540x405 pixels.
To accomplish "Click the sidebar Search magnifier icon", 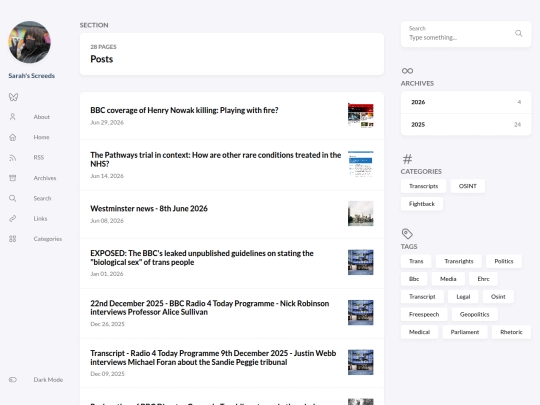I will pos(13,198).
